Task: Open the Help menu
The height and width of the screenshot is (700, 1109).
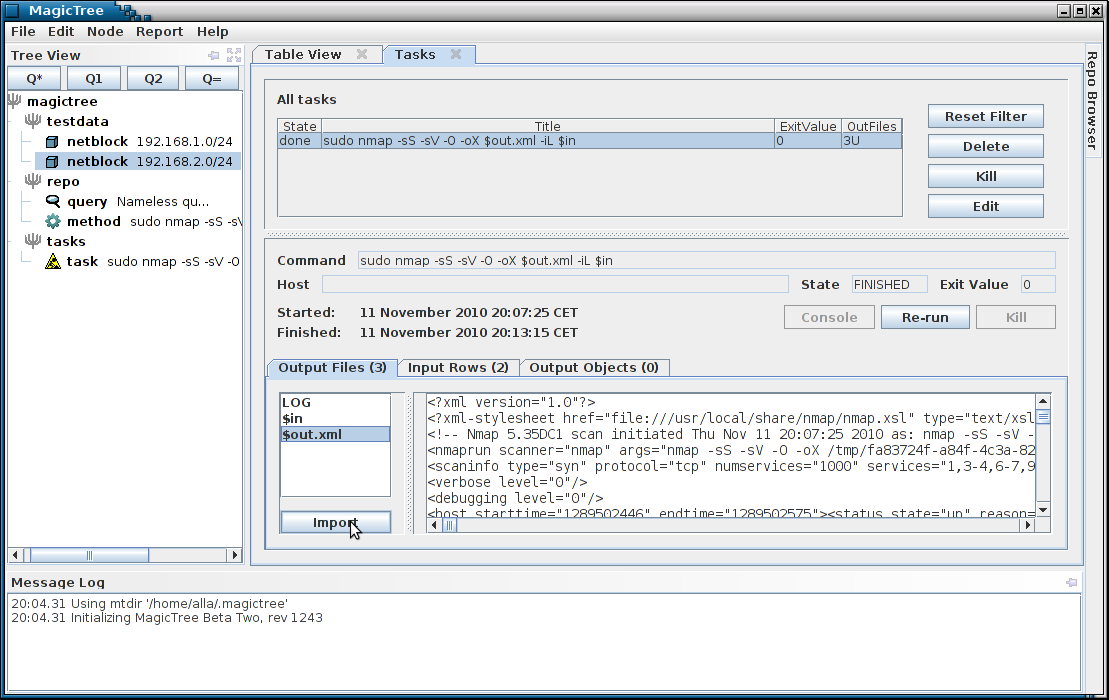Action: pos(212,31)
